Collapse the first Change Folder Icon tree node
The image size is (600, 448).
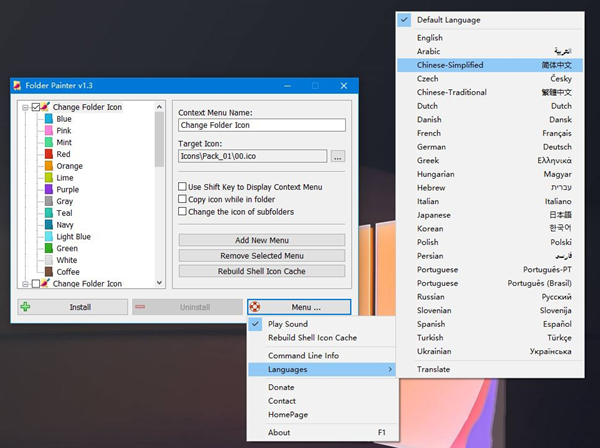tap(24, 107)
